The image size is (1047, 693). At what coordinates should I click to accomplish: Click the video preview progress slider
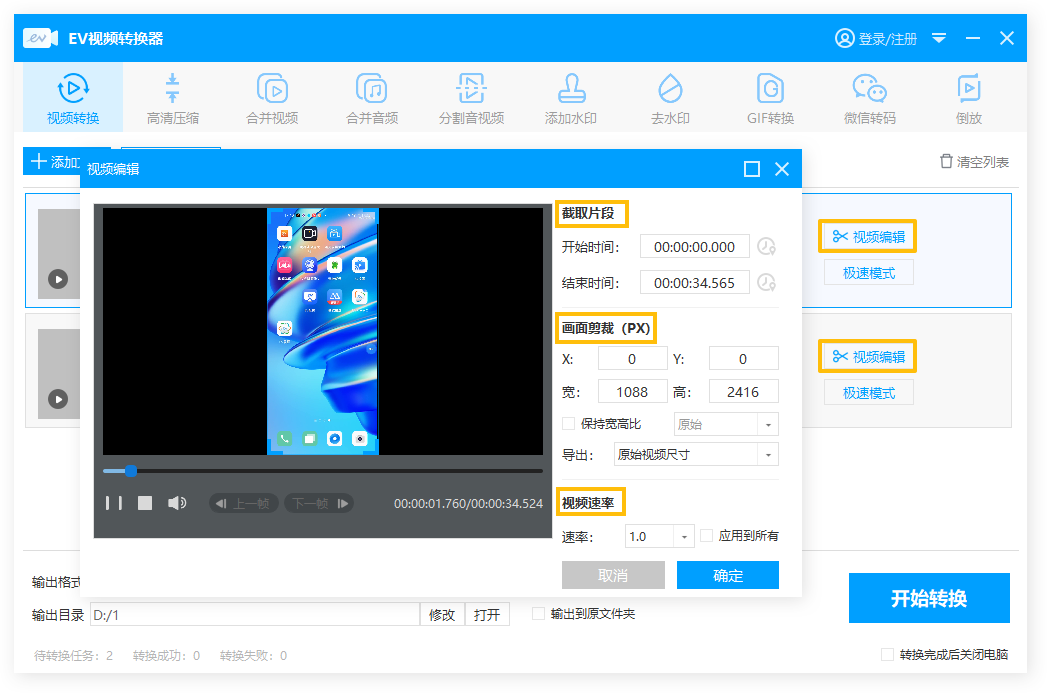pos(322,470)
